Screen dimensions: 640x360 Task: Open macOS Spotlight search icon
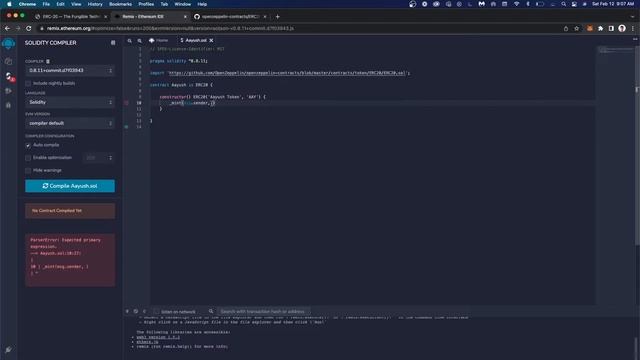tap(563, 4)
